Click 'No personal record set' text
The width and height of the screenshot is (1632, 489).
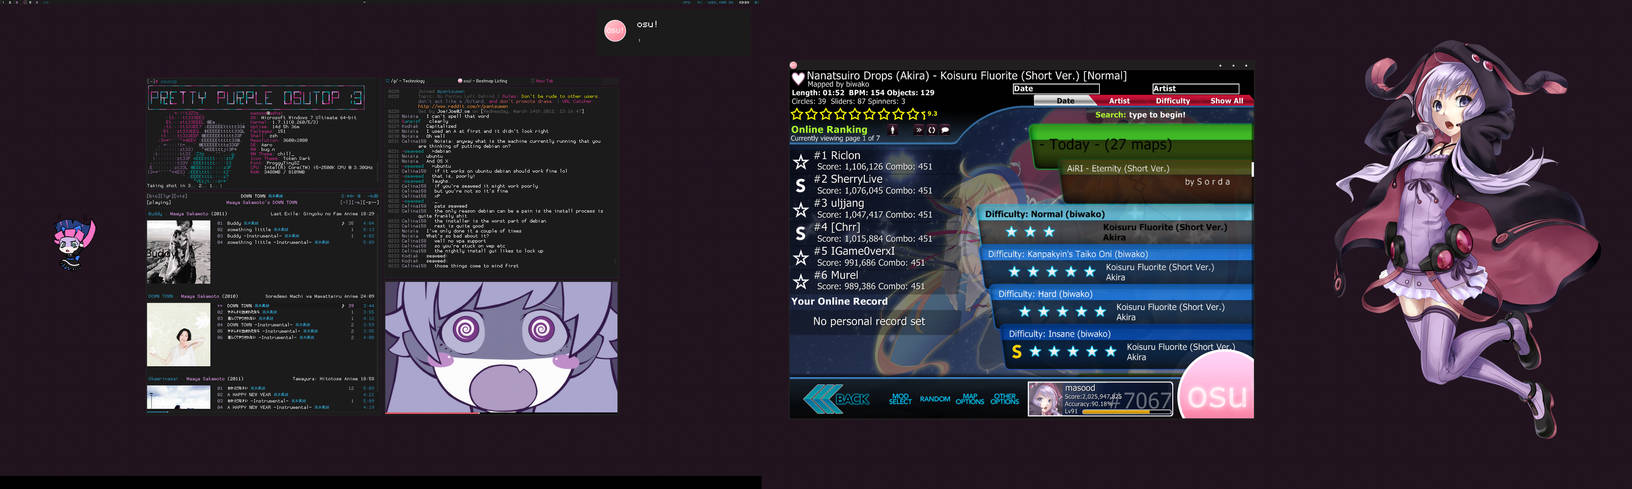click(869, 321)
